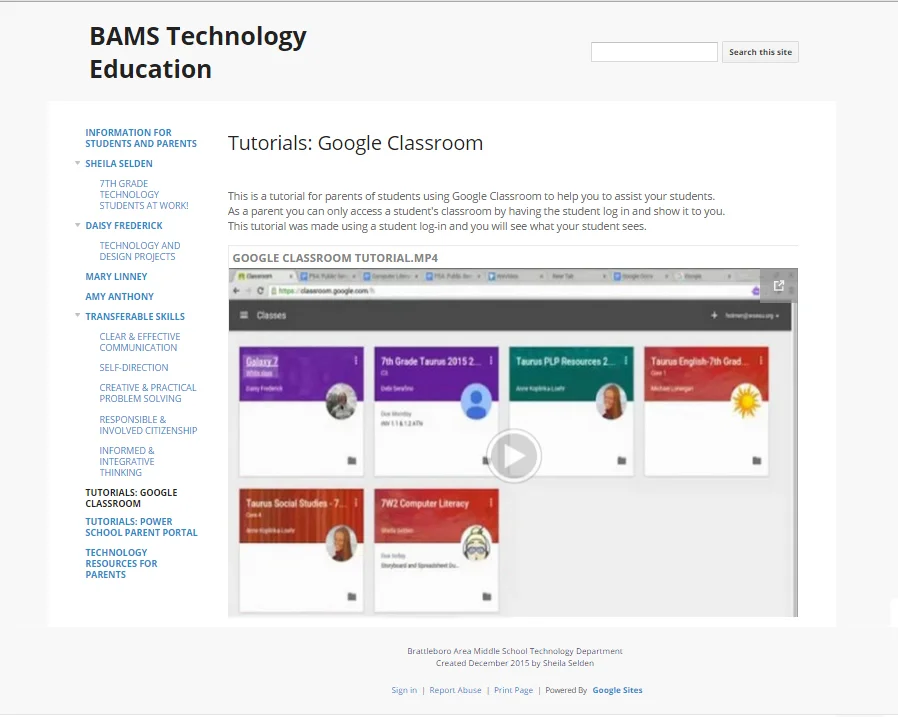
Task: Click inside the site search field
Action: click(x=654, y=51)
